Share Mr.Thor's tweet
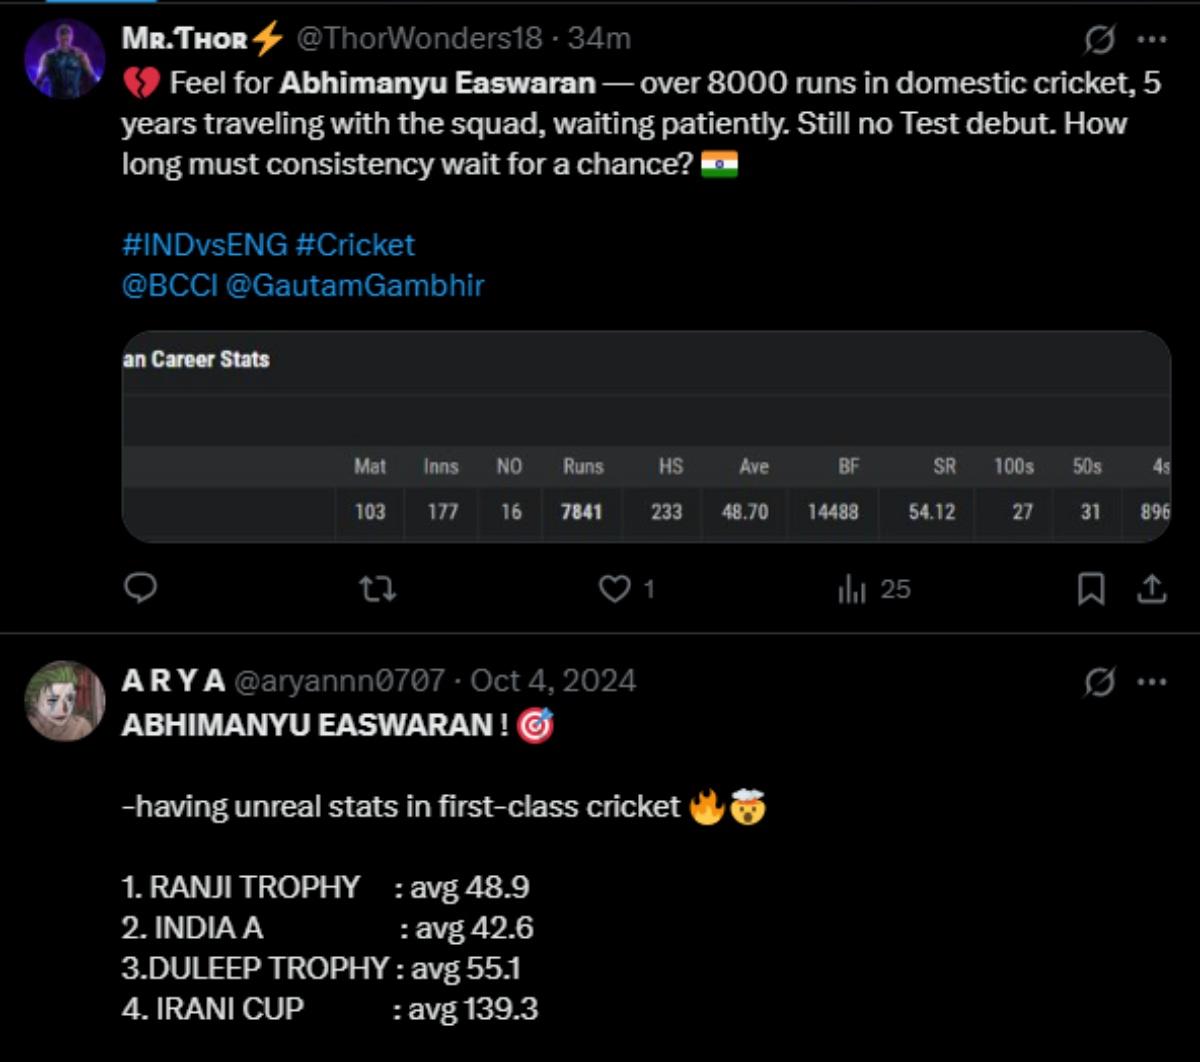Screen dimensions: 1200x1062 point(1150,589)
